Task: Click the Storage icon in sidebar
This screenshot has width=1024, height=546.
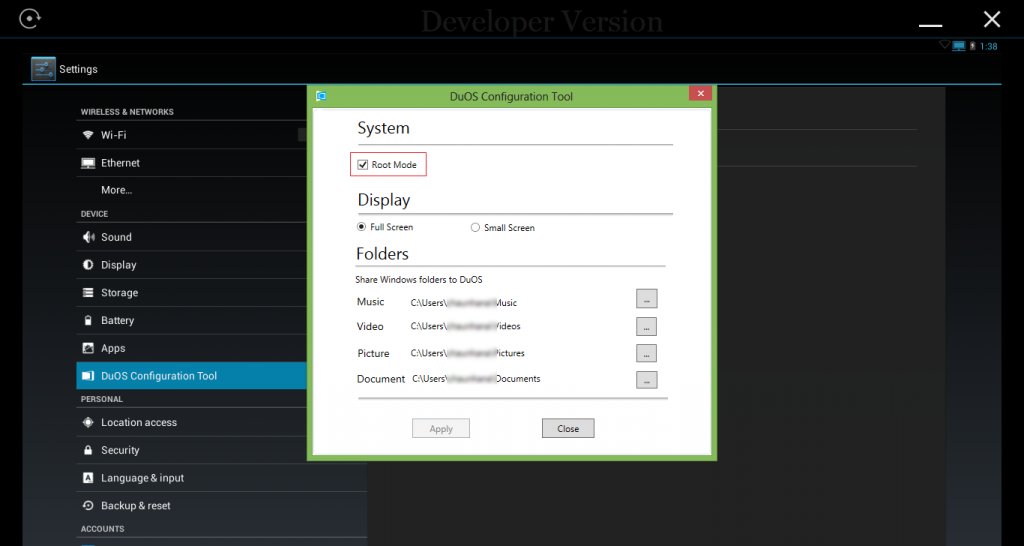Action: (x=88, y=293)
